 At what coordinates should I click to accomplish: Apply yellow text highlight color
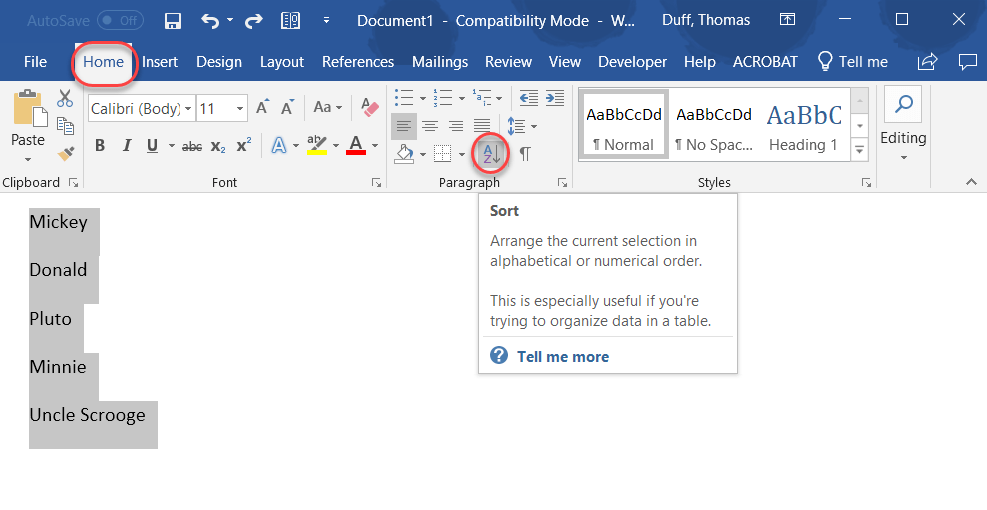pos(317,145)
